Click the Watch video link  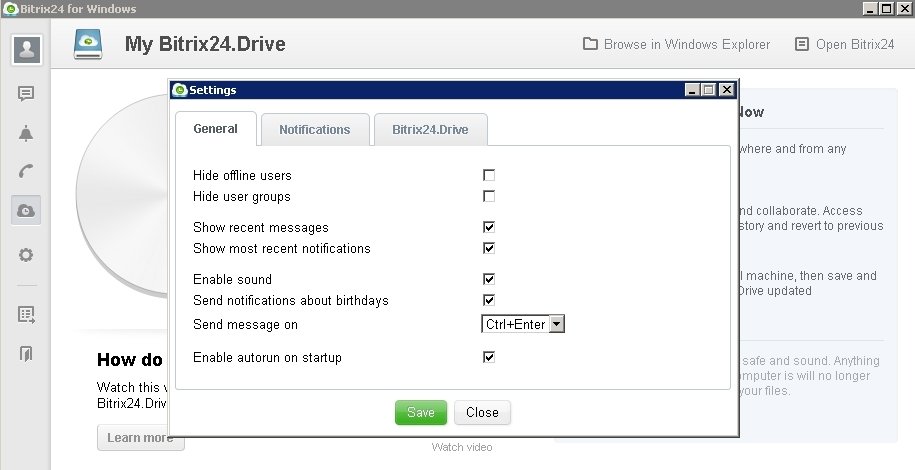462,447
